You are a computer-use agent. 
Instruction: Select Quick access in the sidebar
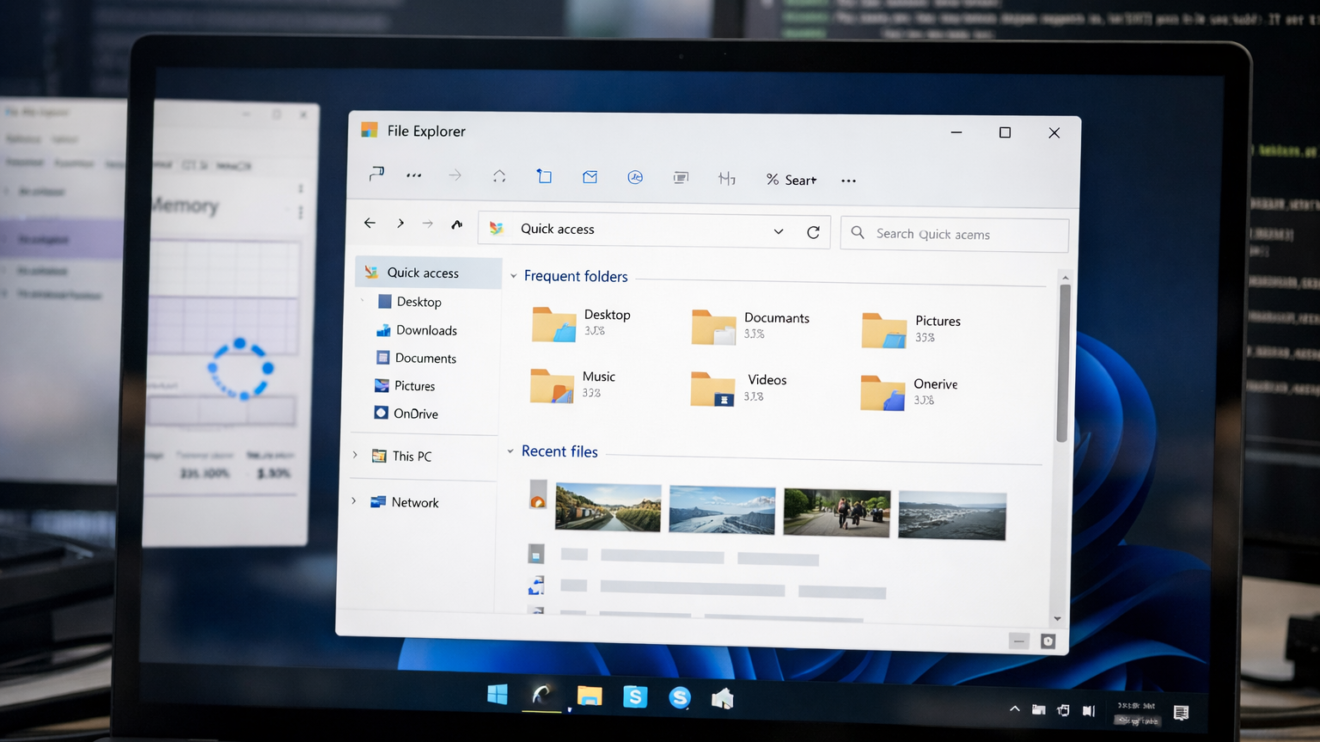pos(428,273)
